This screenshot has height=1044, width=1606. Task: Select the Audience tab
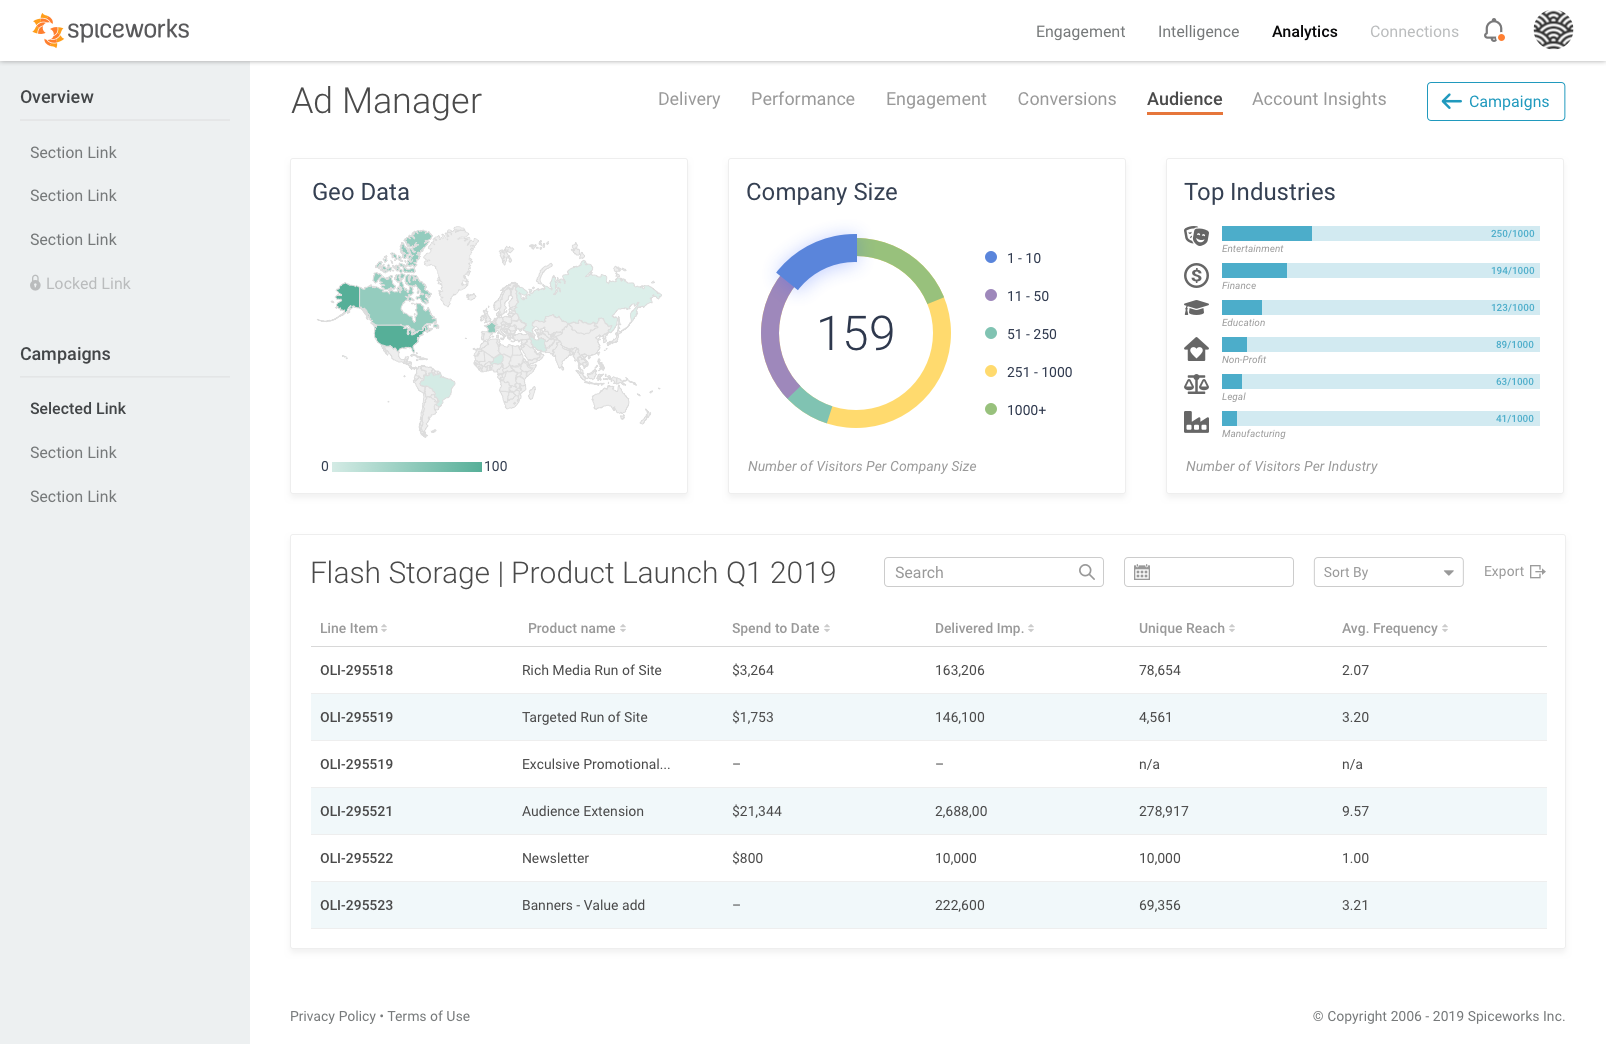1185,99
